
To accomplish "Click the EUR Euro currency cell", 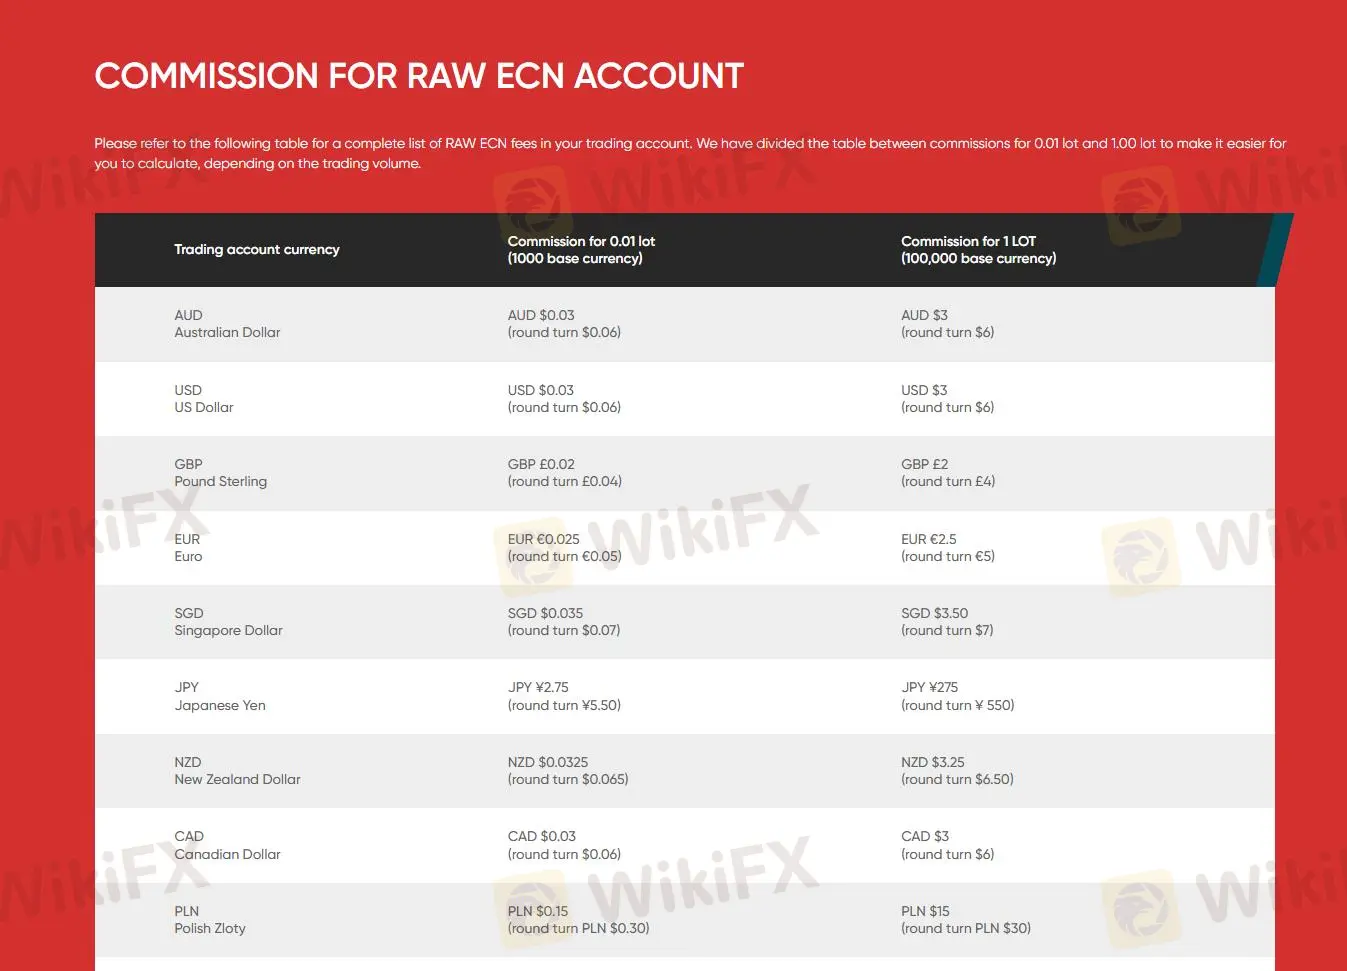I will tap(188, 548).
